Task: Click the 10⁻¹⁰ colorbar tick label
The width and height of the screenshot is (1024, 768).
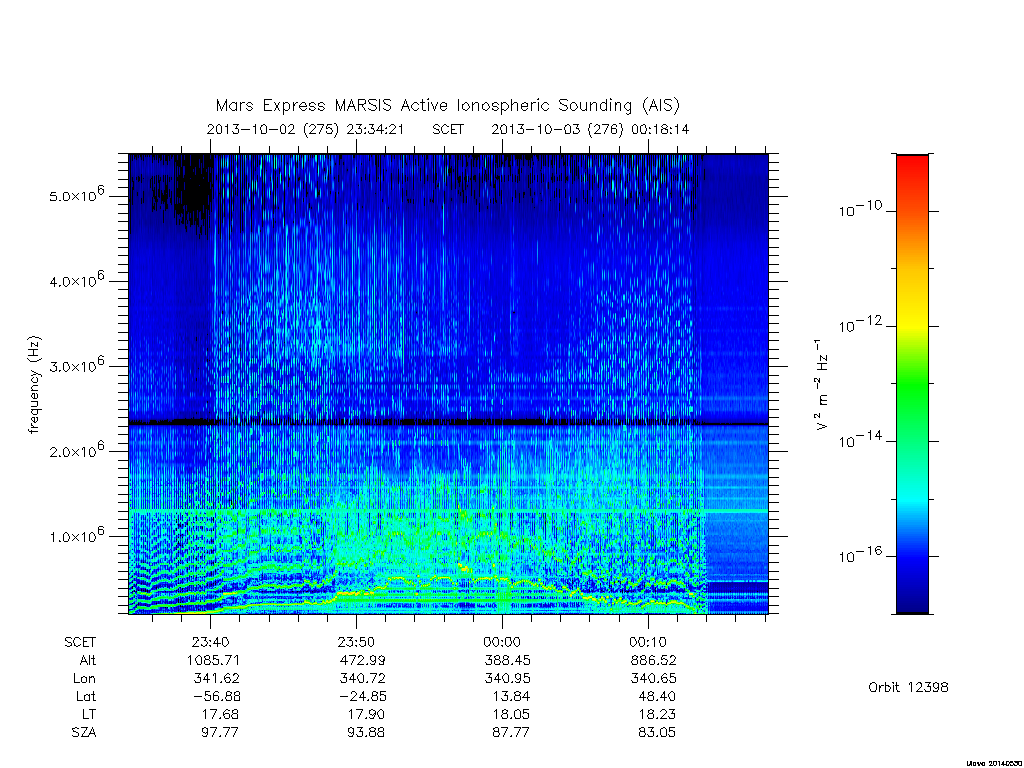Action: [x=860, y=210]
